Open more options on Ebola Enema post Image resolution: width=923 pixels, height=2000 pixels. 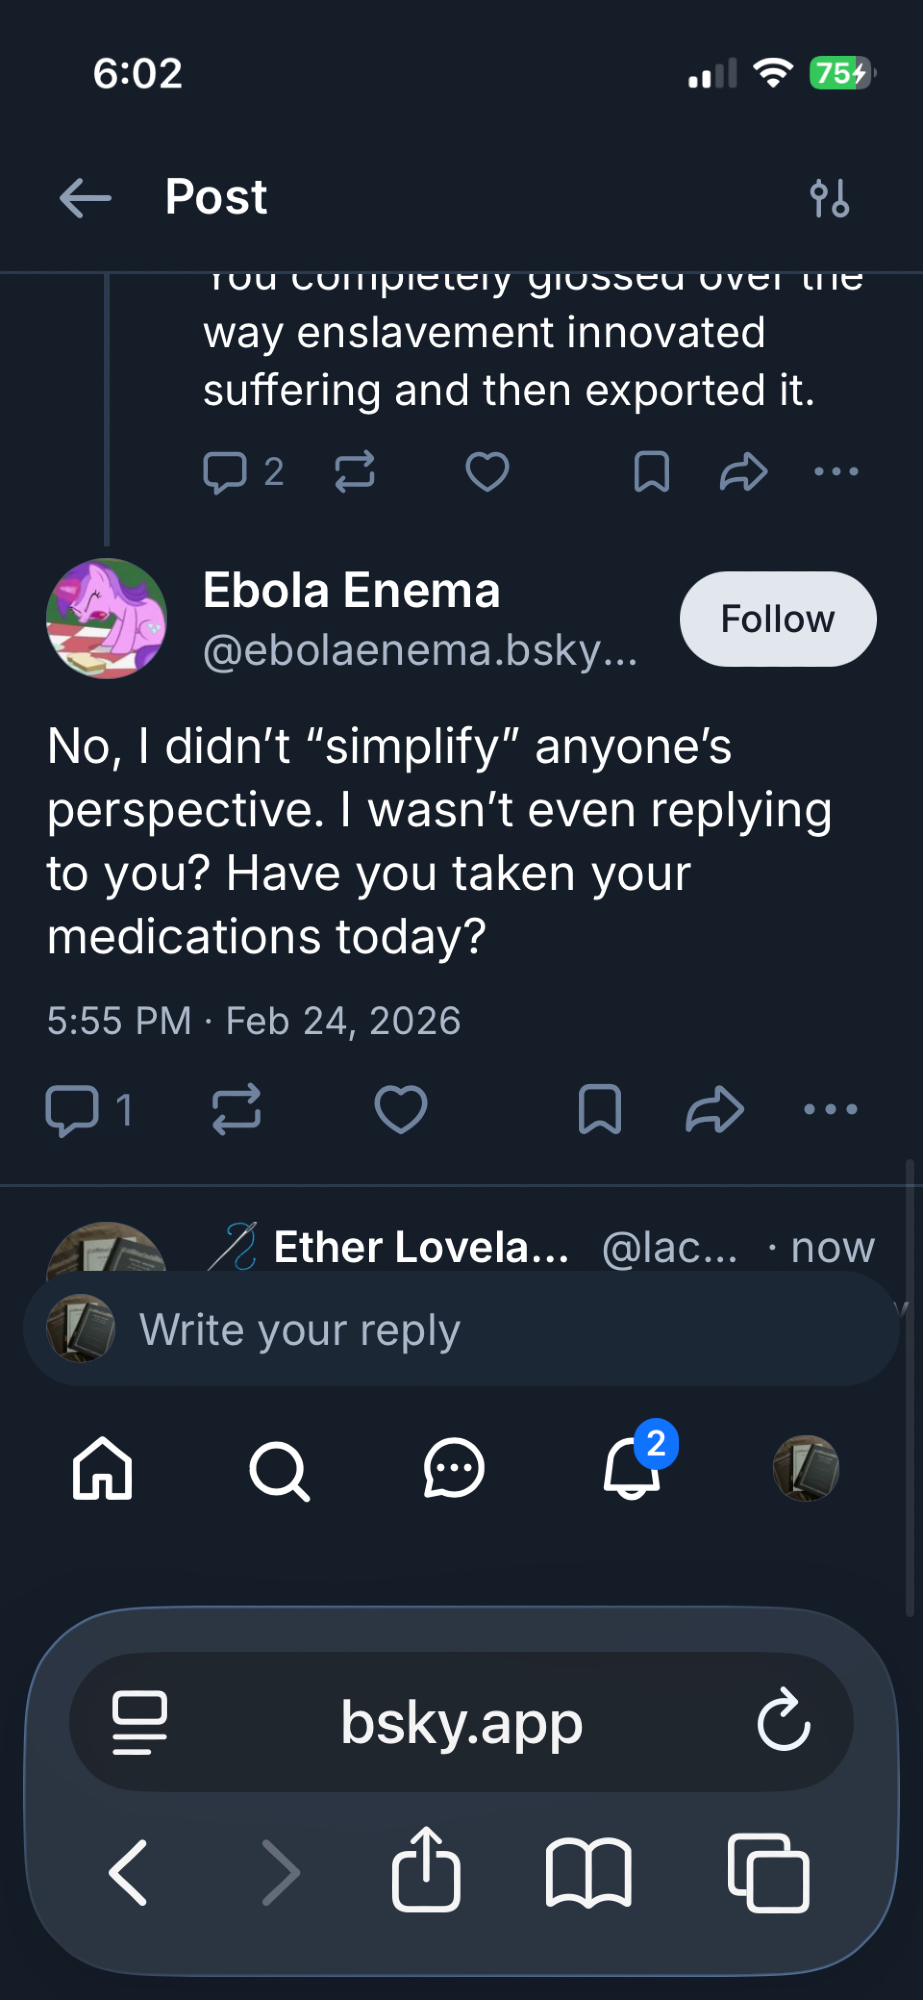(x=831, y=1109)
